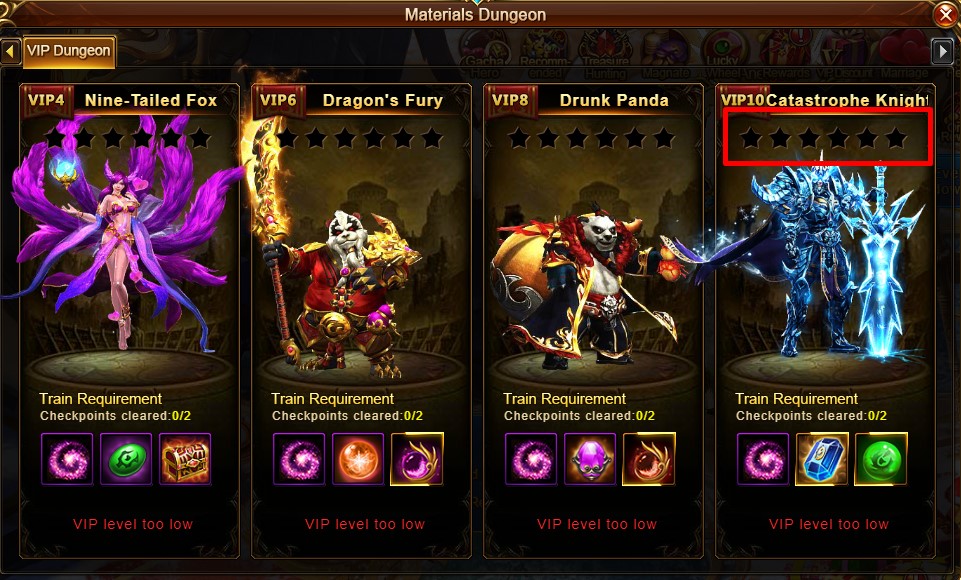Click the pink swirl icon under Catastrophe Knight

click(x=763, y=459)
